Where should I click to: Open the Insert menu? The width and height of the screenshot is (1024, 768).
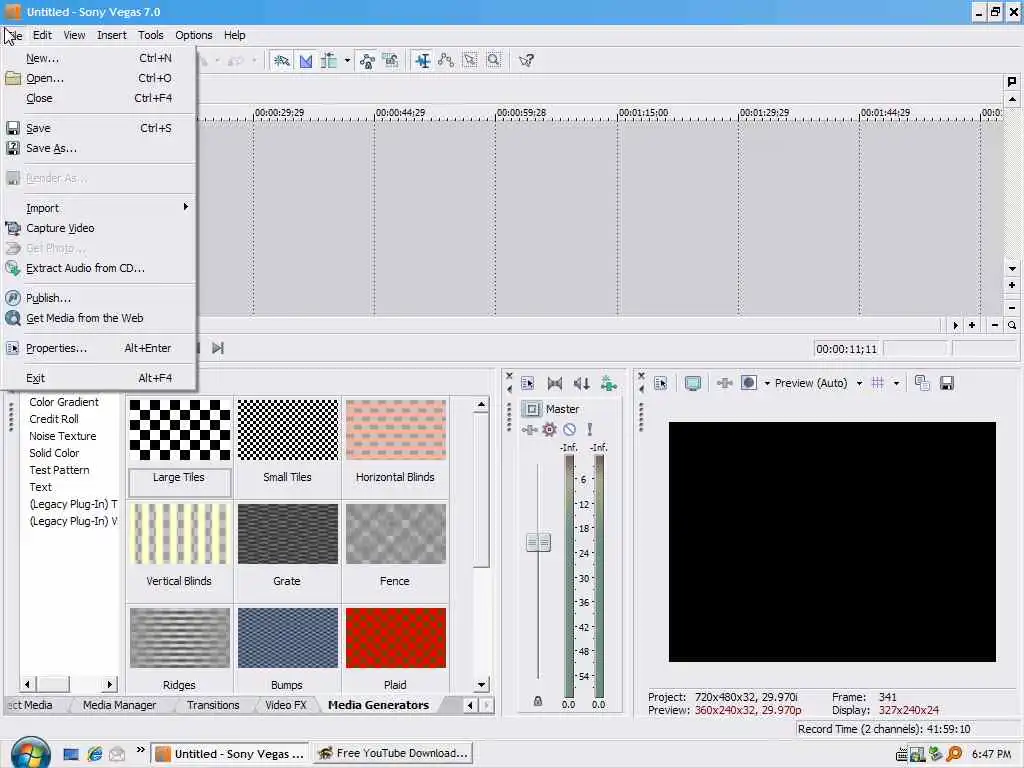tap(112, 35)
